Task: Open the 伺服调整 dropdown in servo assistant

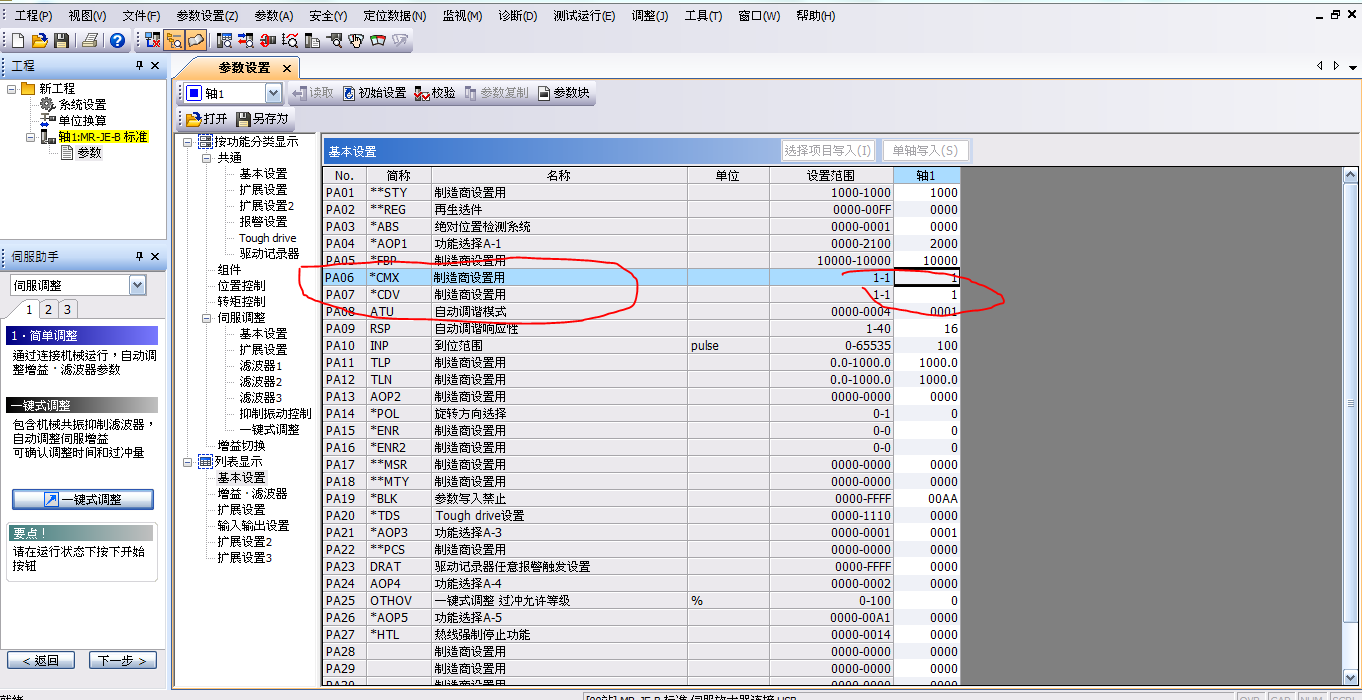Action: [x=138, y=286]
